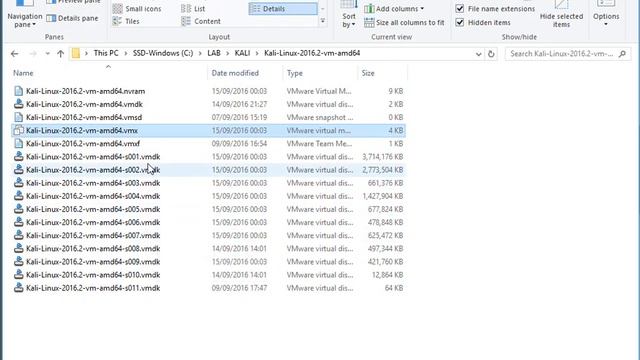Sort by Date modified column header
640x360 pixels.
click(x=235, y=73)
